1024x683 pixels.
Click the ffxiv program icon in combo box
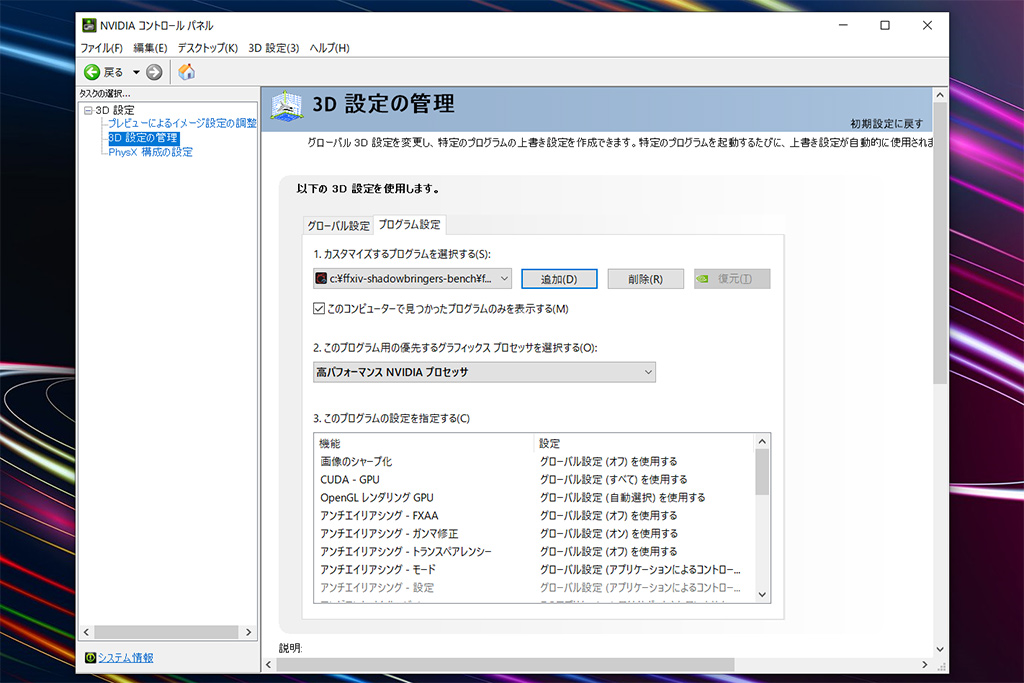click(321, 279)
